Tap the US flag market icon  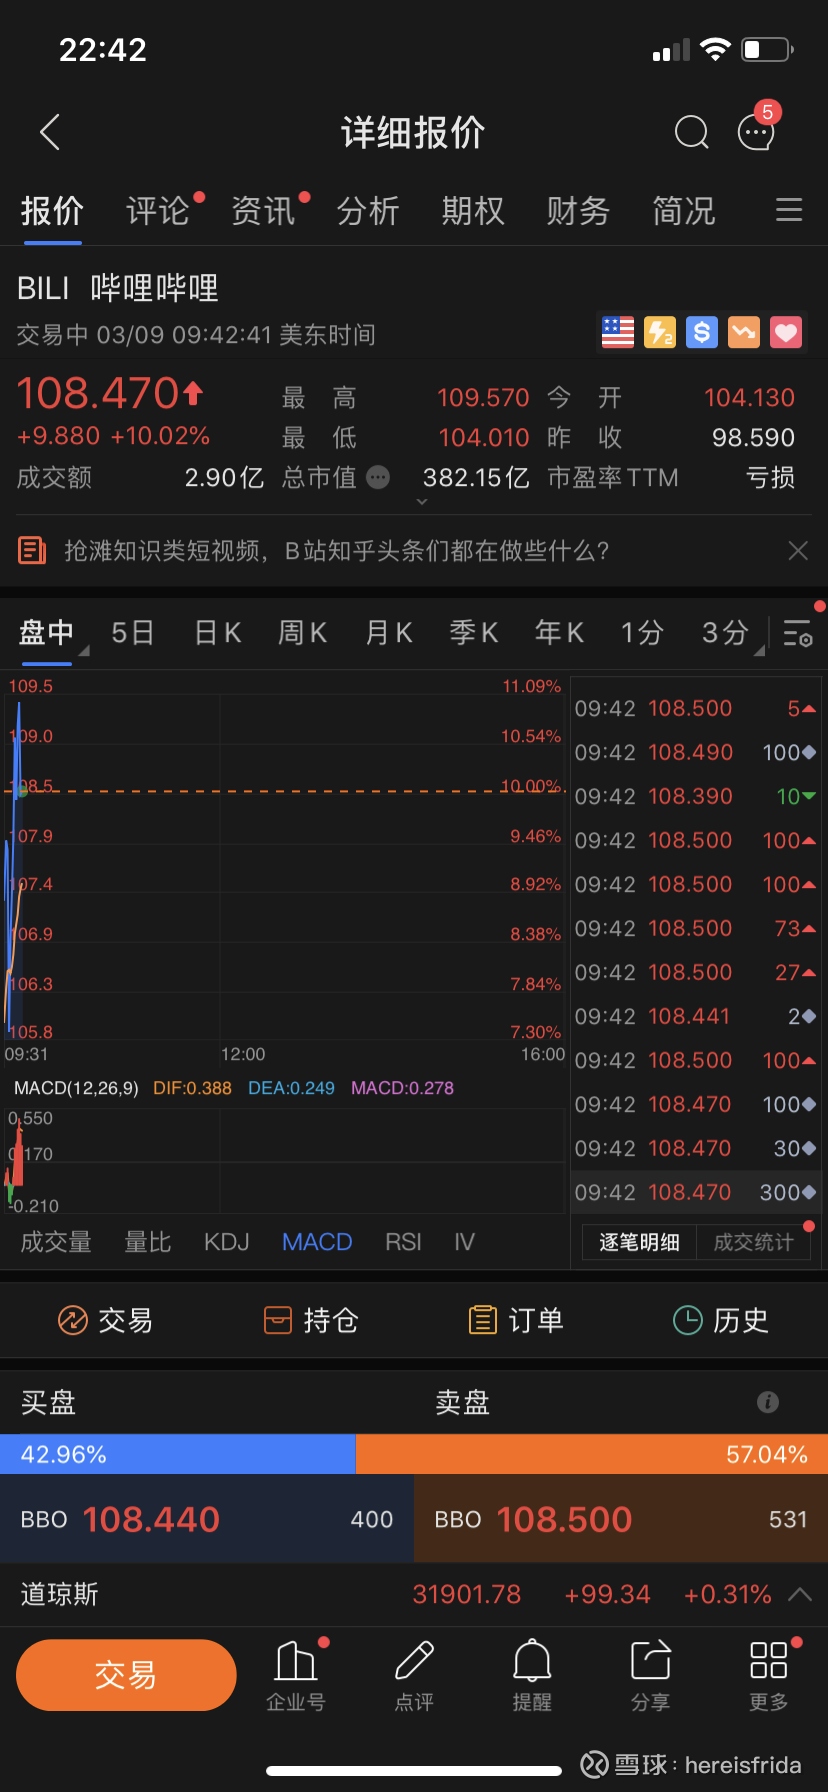point(617,332)
